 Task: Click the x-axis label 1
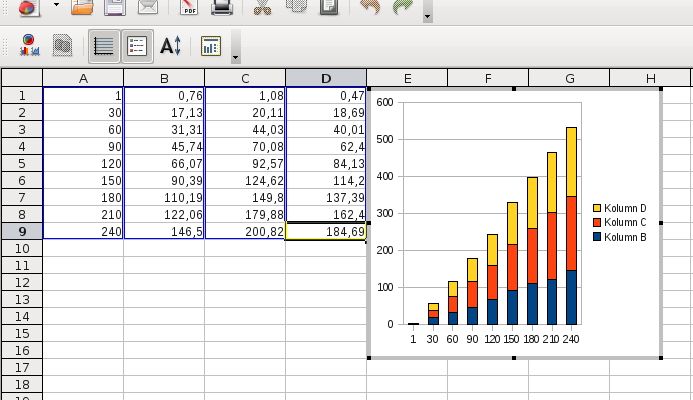(413, 339)
